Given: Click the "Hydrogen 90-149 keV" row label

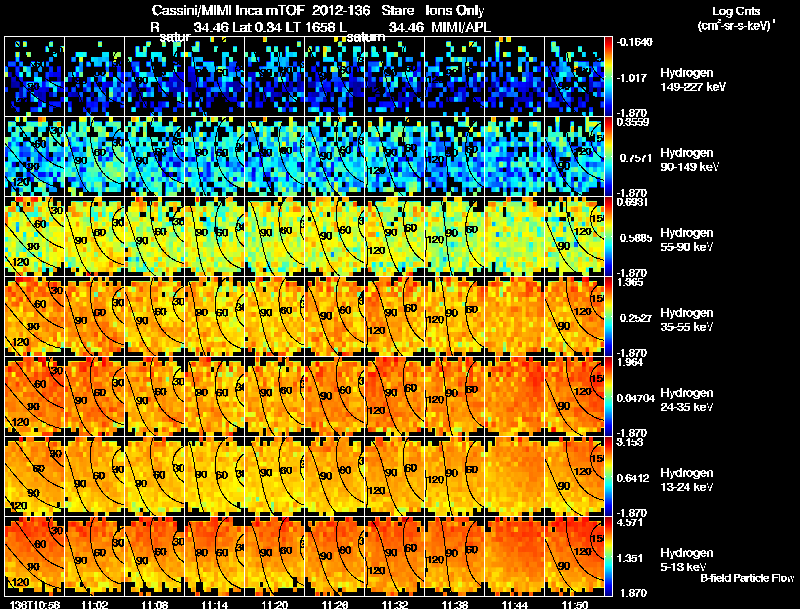Looking at the screenshot, I should tap(689, 160).
